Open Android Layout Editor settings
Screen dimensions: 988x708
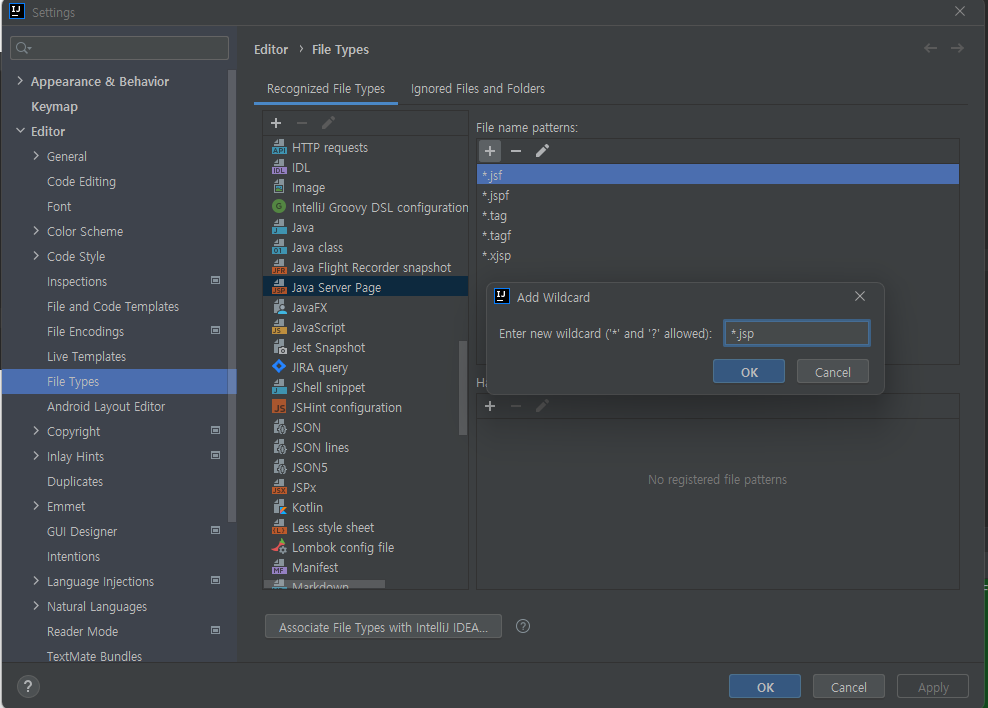point(106,406)
